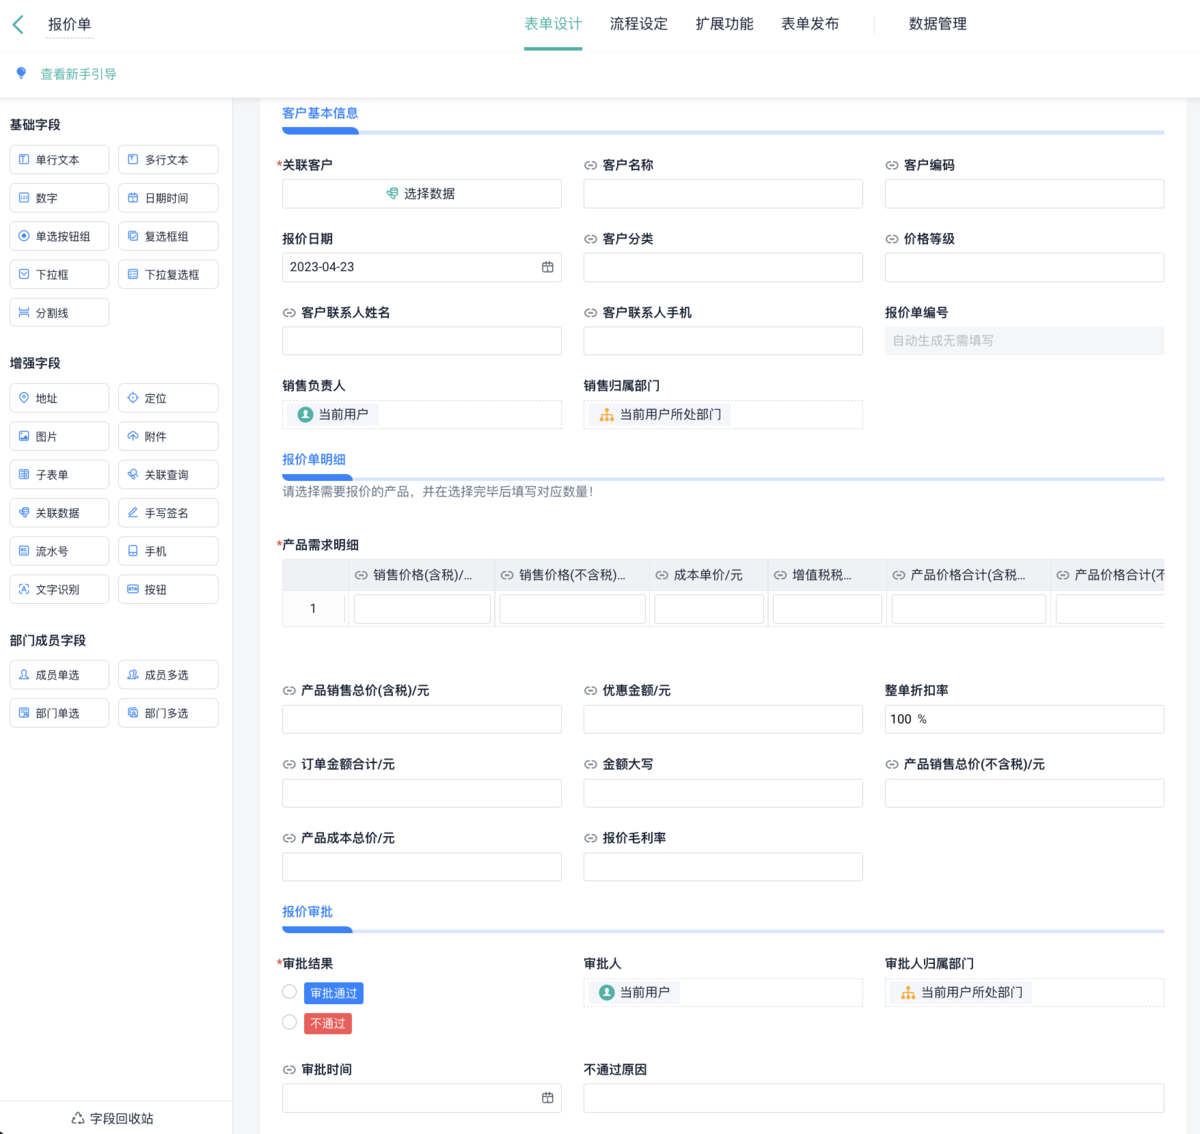Switch to the 流程设定 tab

(638, 24)
